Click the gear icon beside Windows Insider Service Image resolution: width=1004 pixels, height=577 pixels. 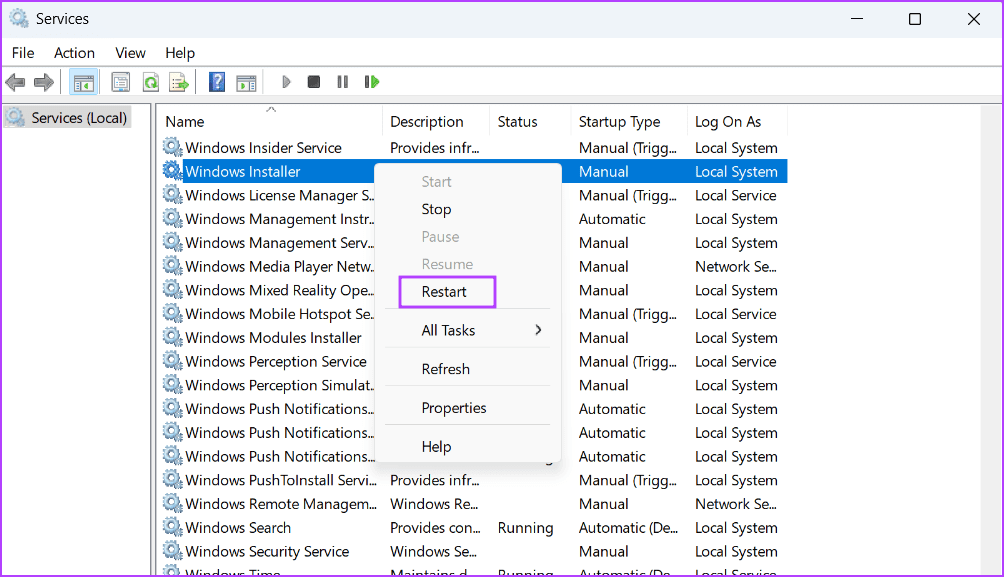[172, 147]
